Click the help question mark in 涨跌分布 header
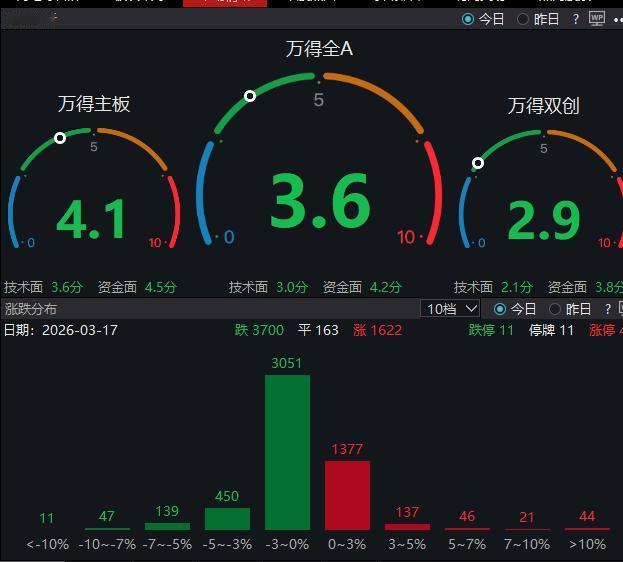Screen dimensions: 623x562 click(607, 309)
